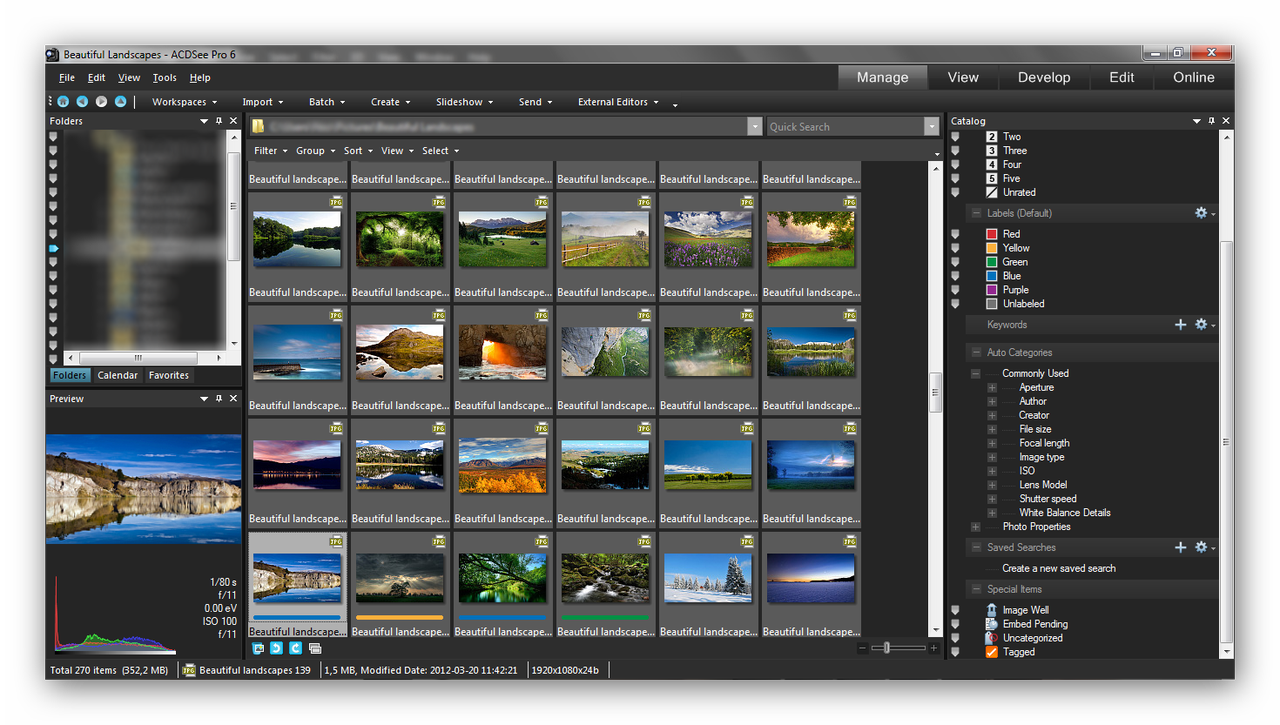Click the thumbnail zoom plus button

tap(934, 648)
